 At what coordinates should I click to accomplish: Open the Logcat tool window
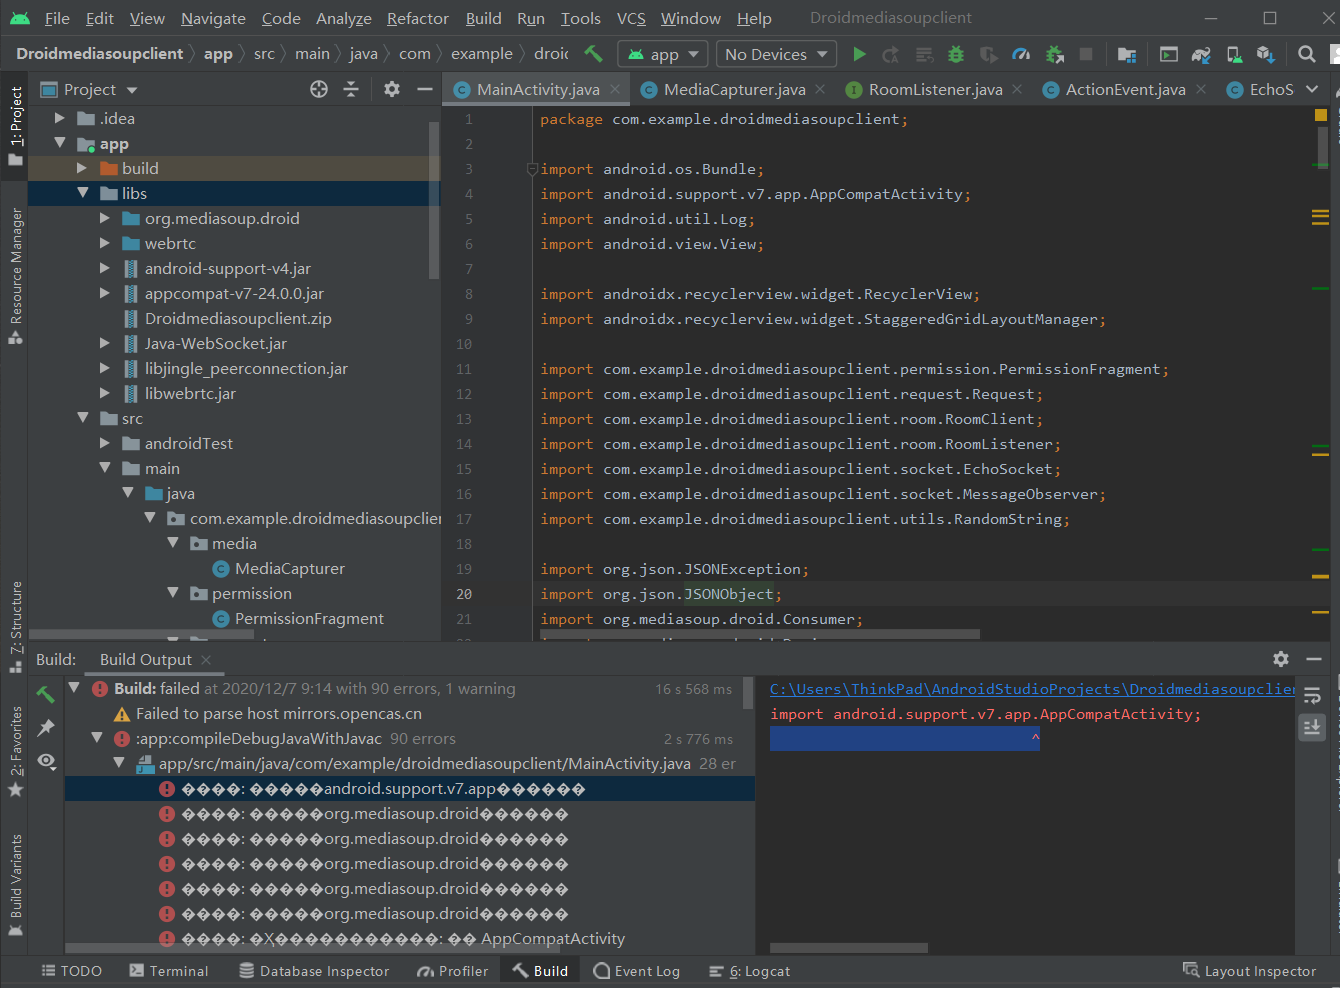coord(749,971)
